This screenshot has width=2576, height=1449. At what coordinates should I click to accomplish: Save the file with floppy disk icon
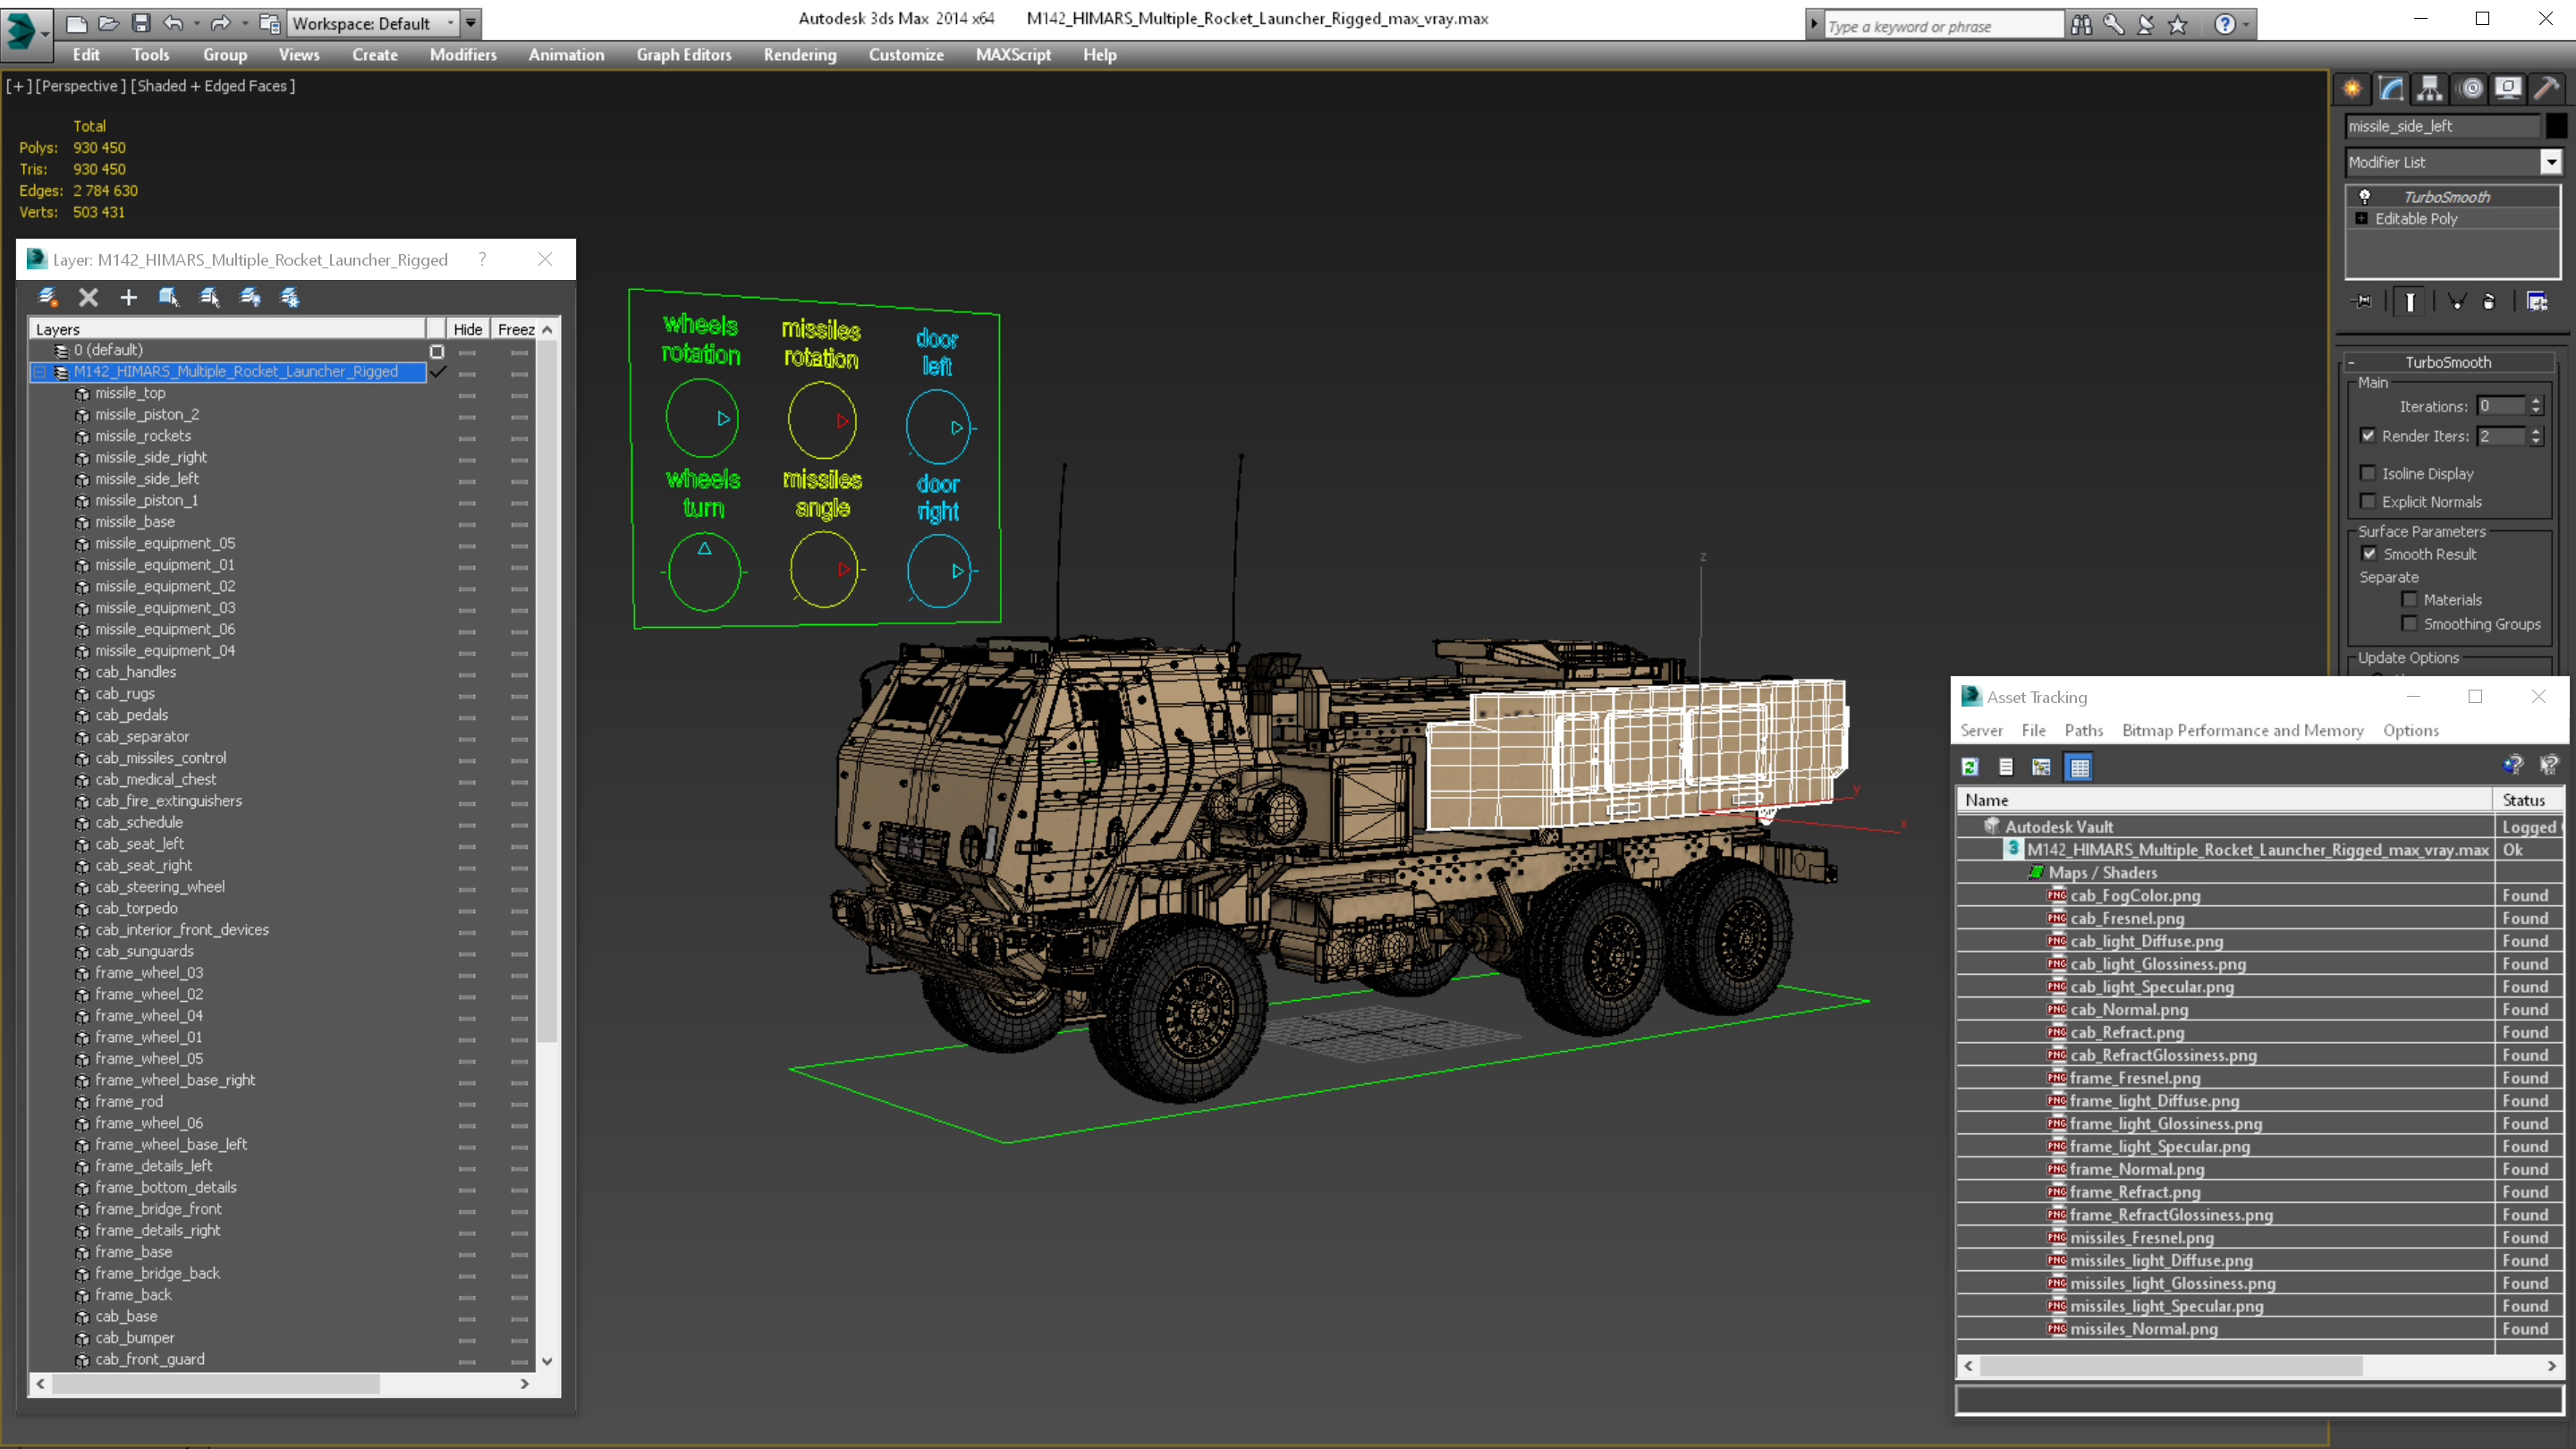click(141, 23)
